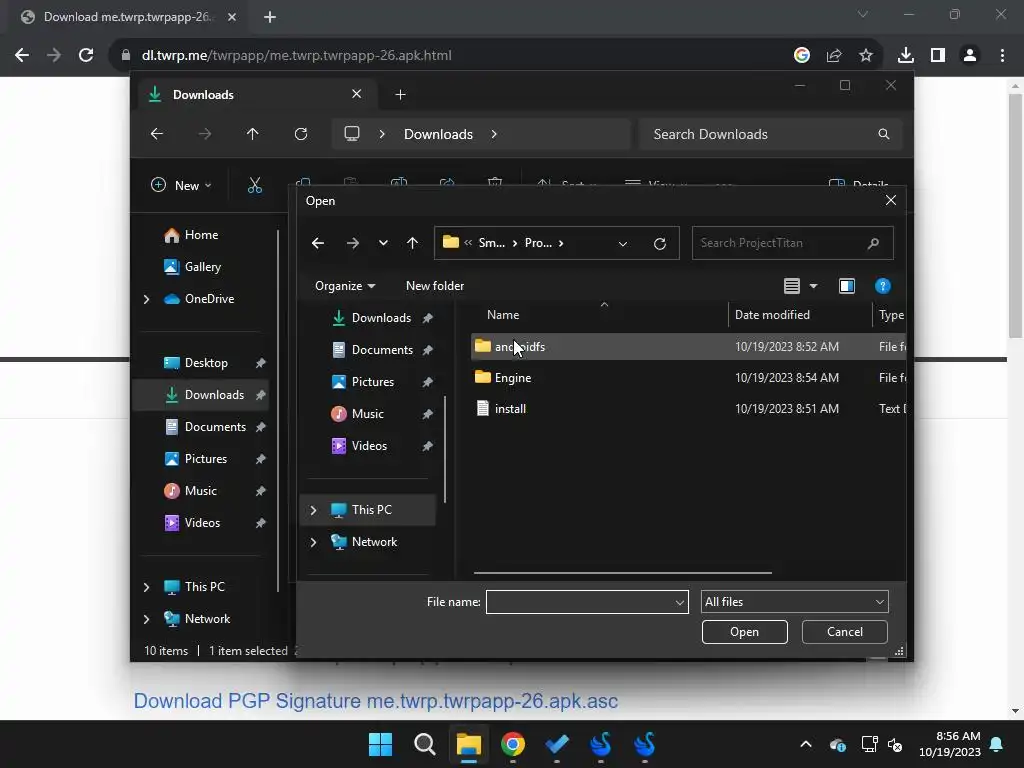Go forward in the Open dialog
Viewport: 1024px width, 768px height.
point(353,243)
